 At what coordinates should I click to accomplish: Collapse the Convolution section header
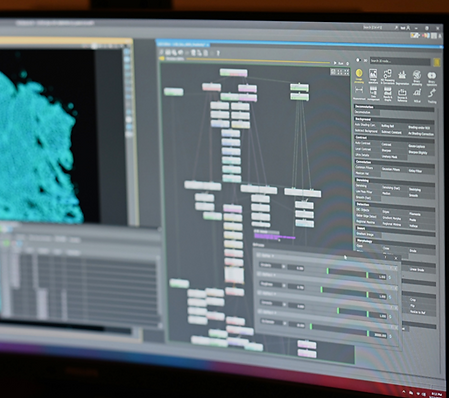(394, 163)
